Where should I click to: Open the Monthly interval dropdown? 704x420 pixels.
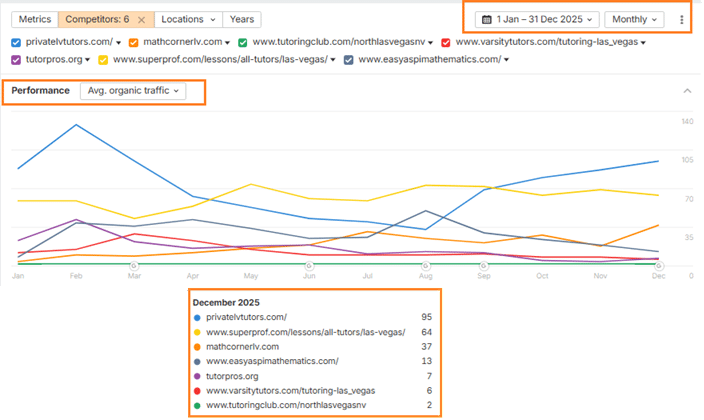tap(634, 19)
